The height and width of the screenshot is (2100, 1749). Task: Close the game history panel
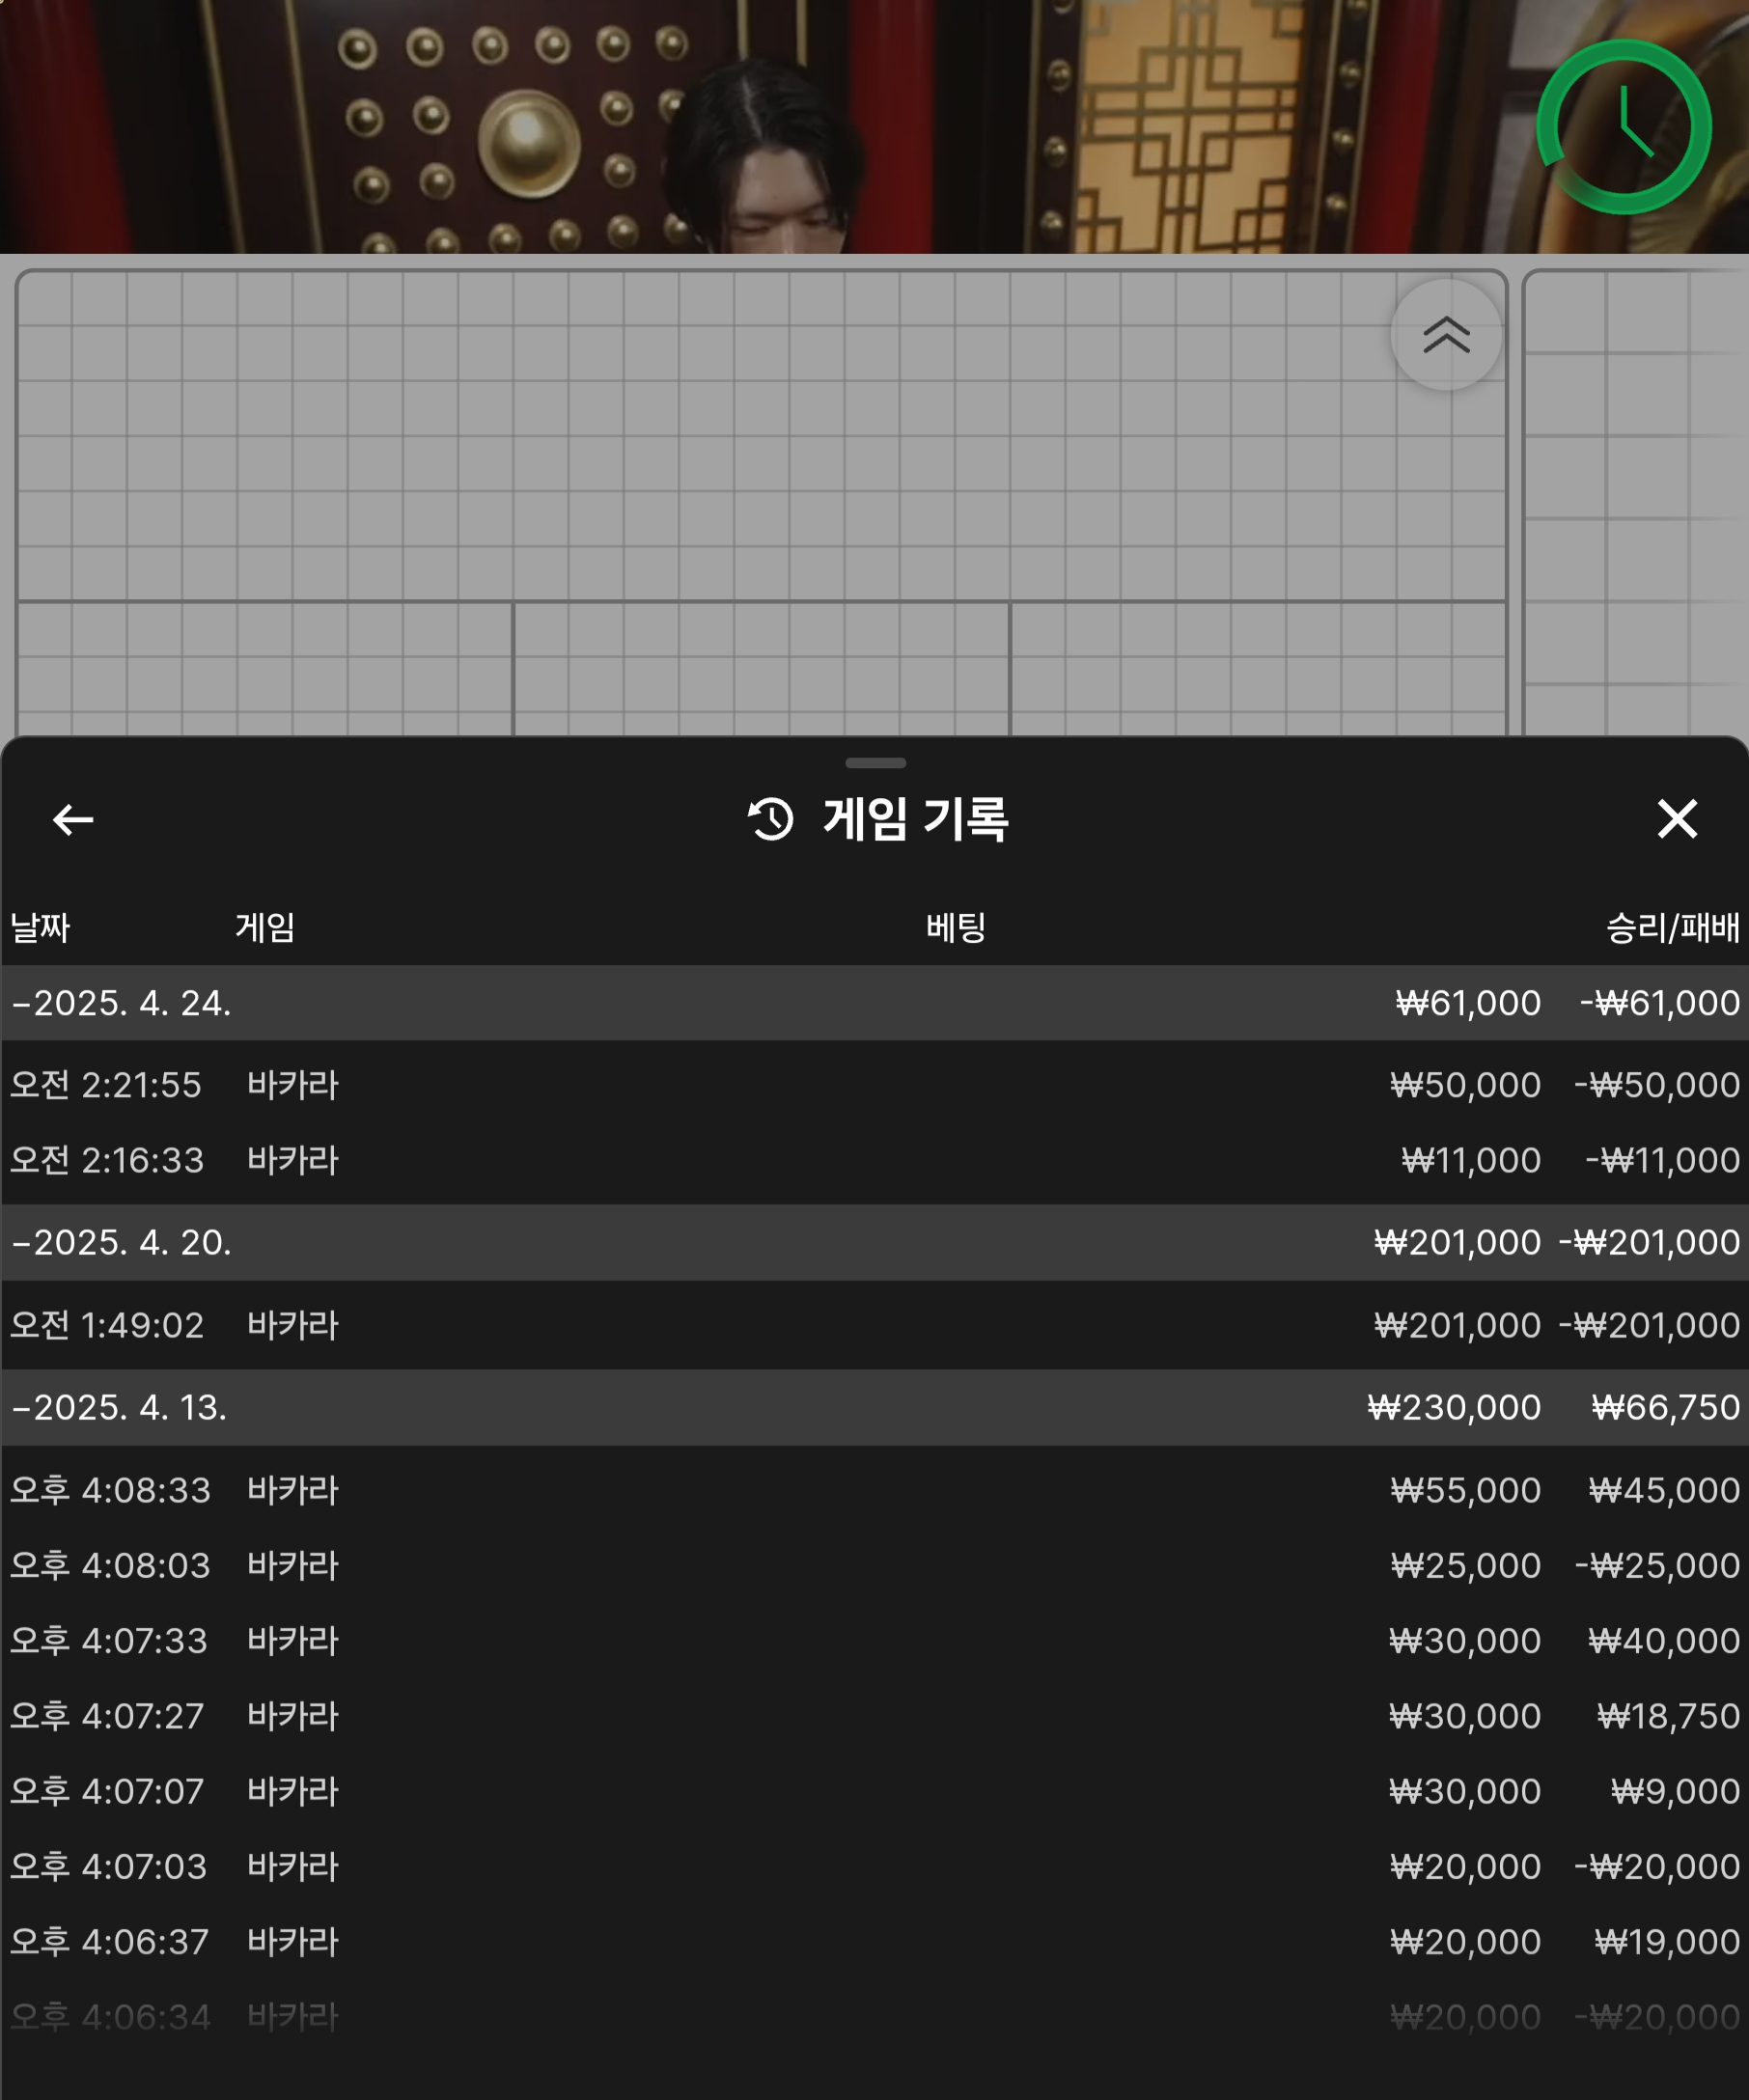[1677, 819]
